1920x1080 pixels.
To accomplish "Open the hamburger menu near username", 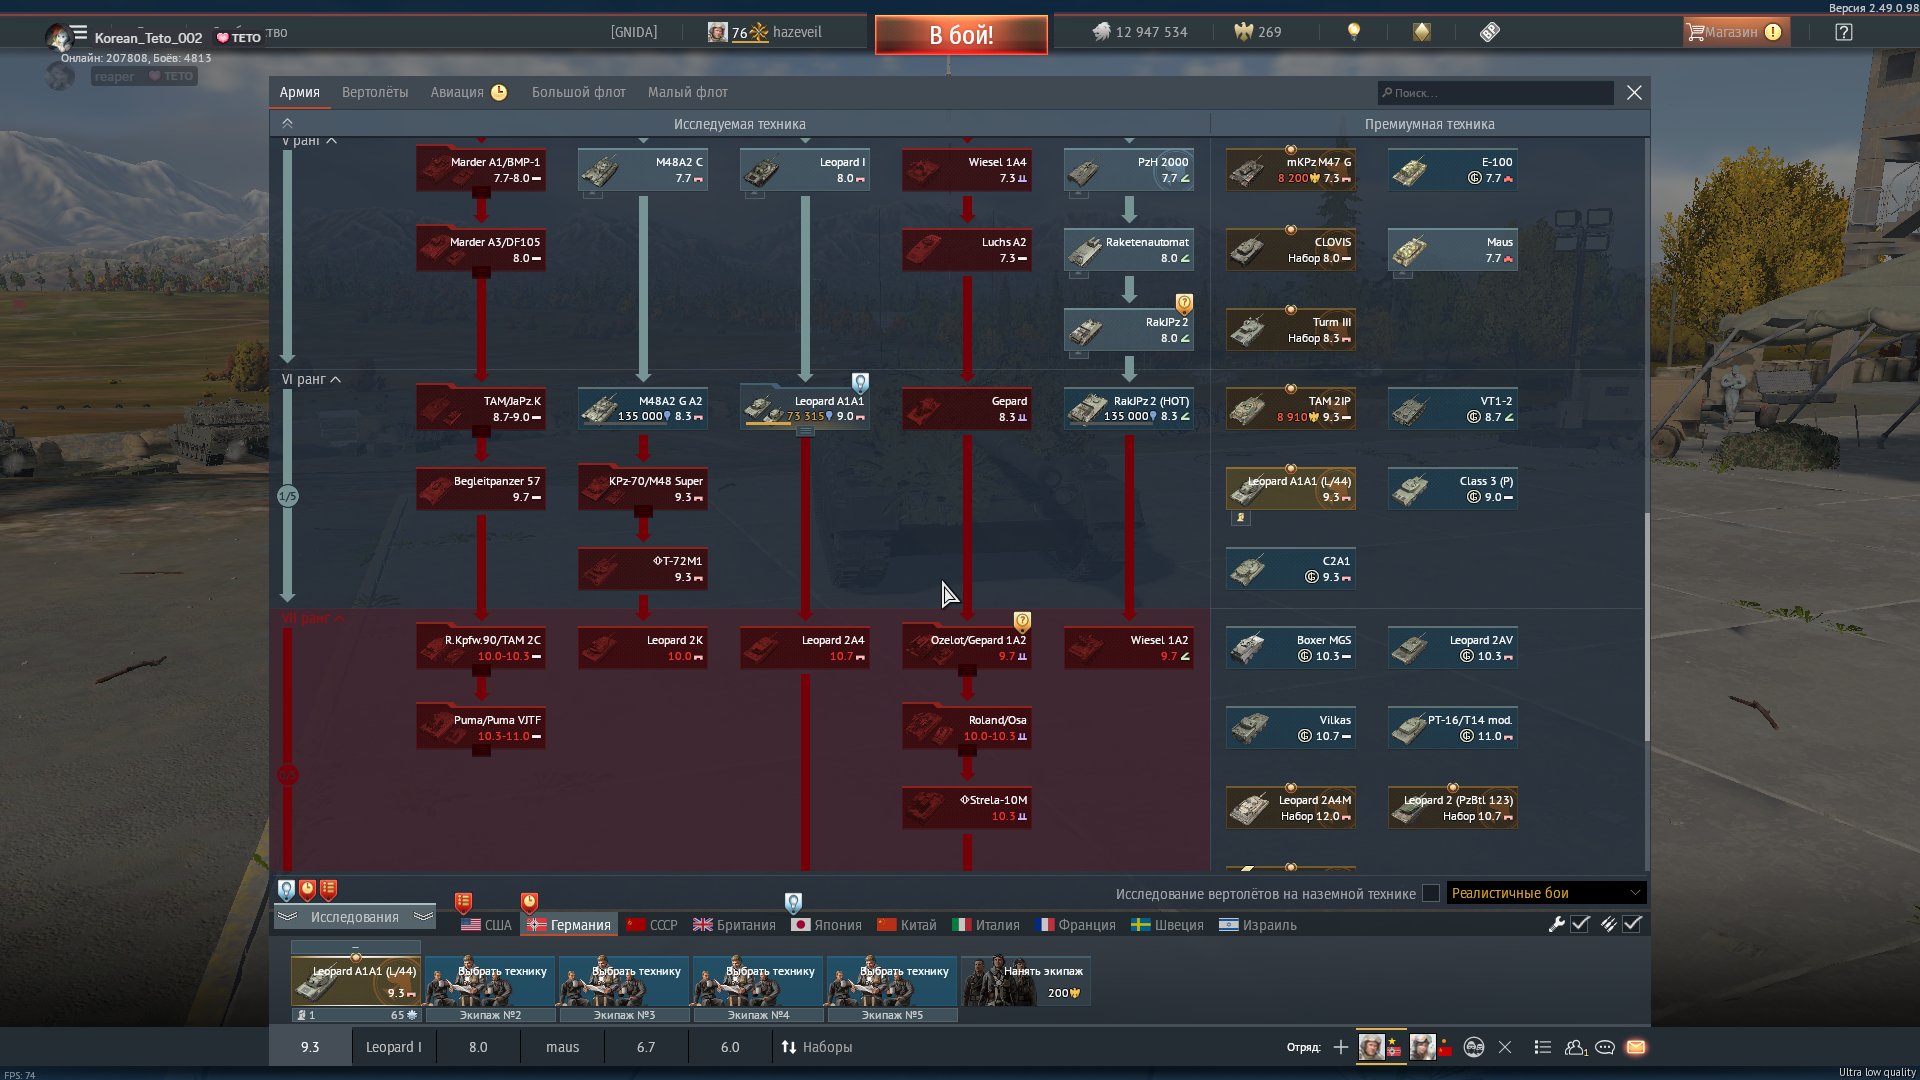I will pos(79,32).
